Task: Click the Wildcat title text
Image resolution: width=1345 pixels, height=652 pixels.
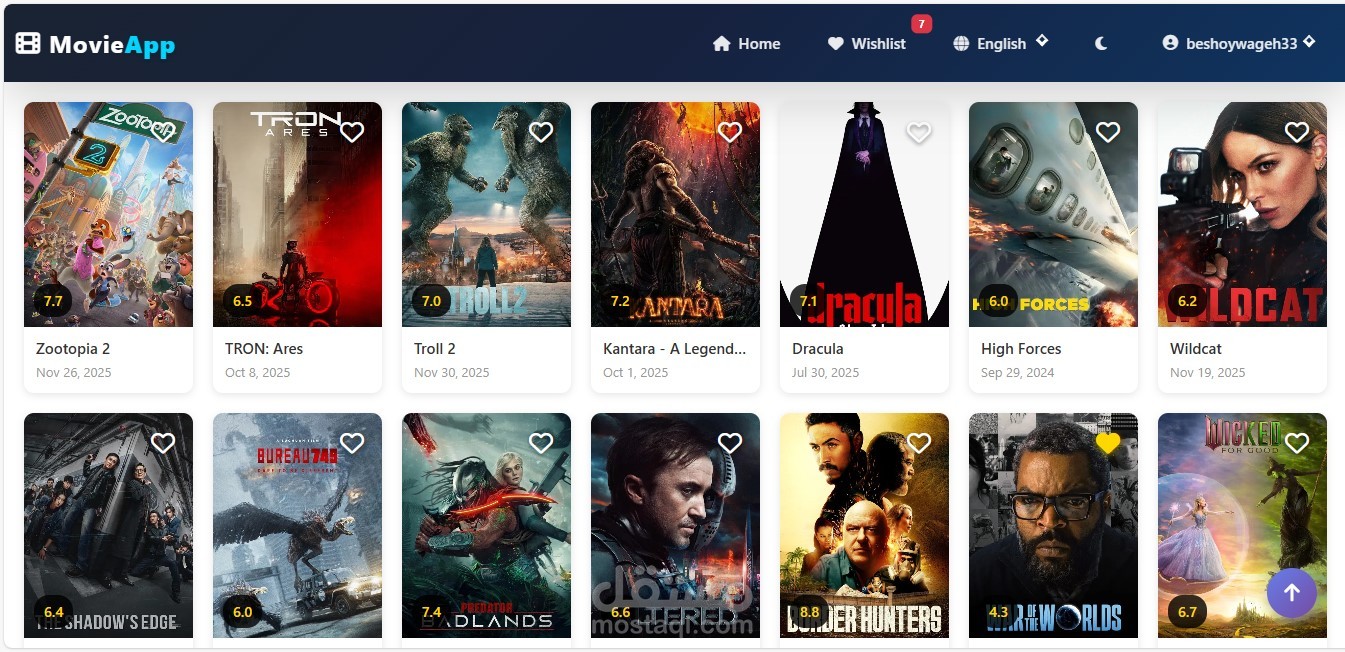Action: pos(1196,349)
